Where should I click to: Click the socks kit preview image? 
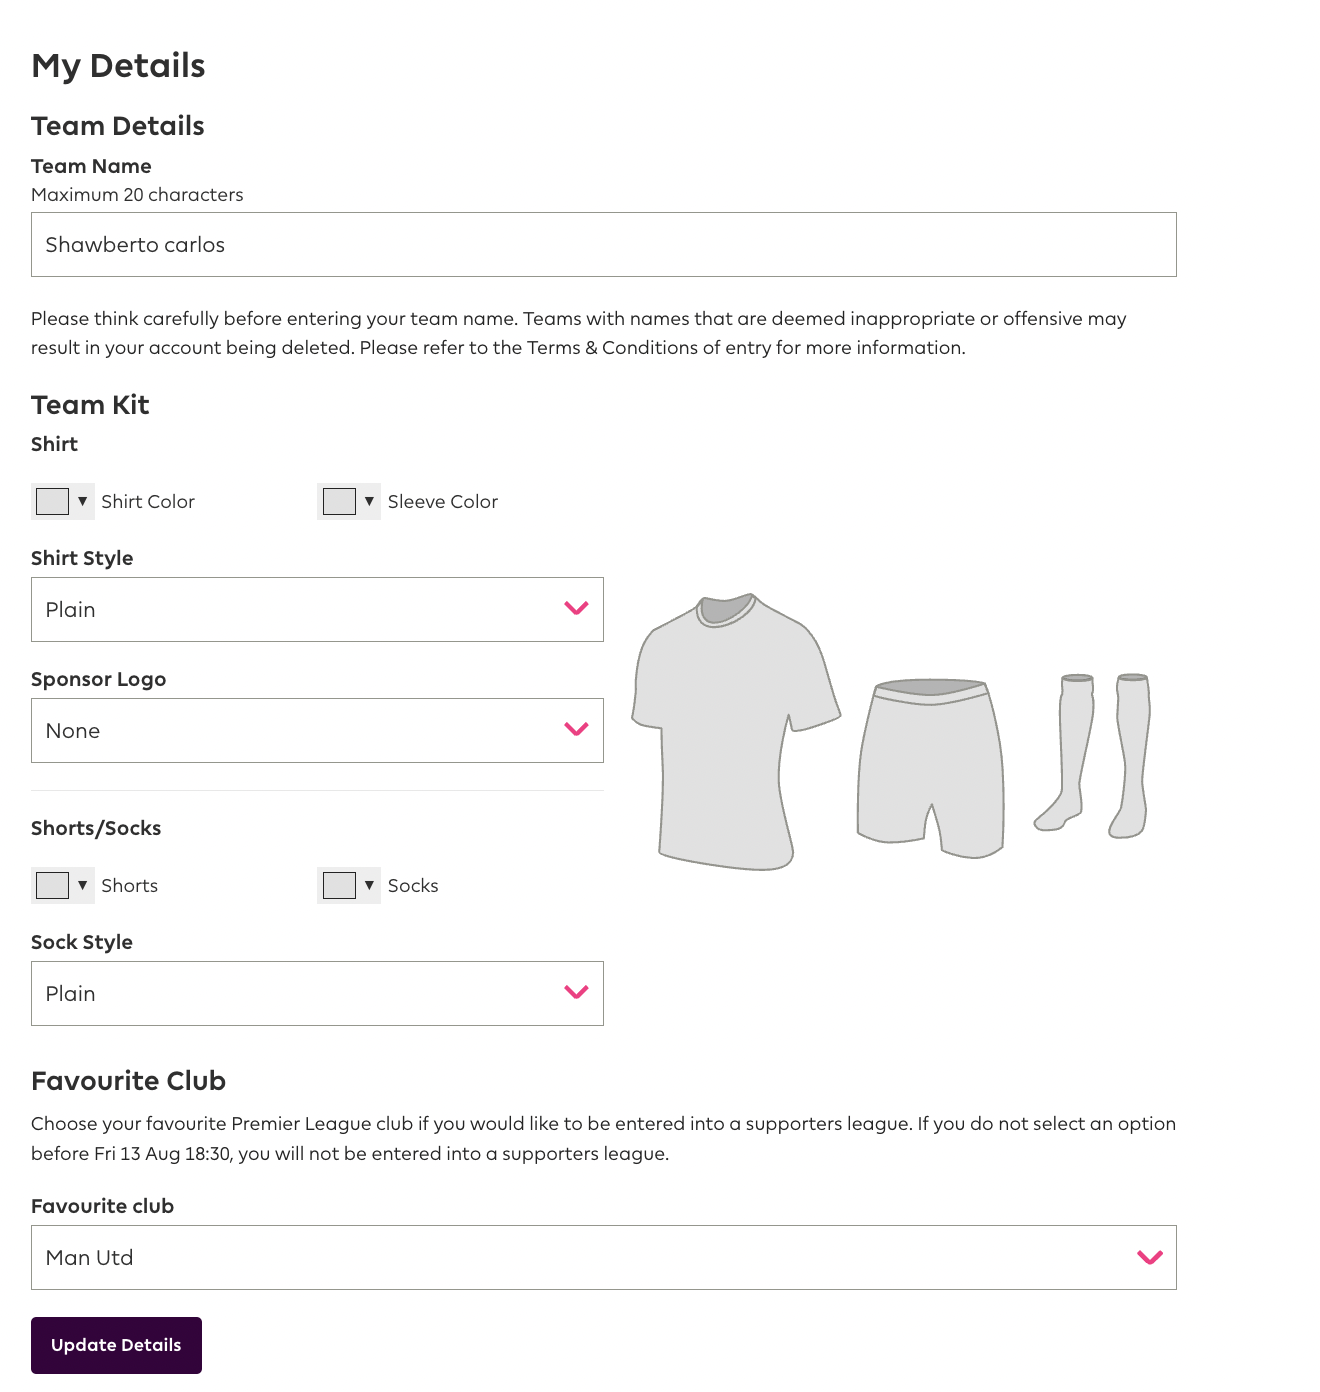1092,755
